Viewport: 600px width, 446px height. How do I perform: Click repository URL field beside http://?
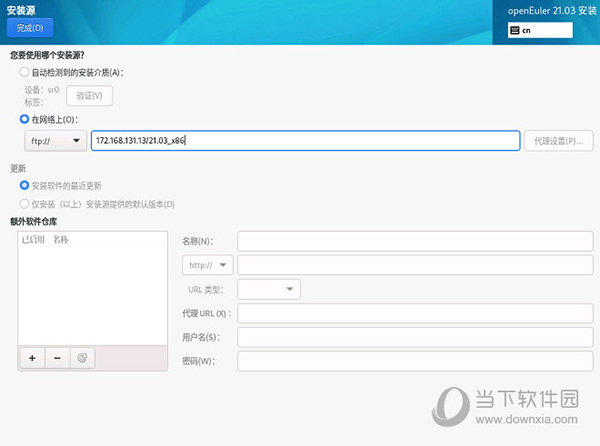[415, 265]
